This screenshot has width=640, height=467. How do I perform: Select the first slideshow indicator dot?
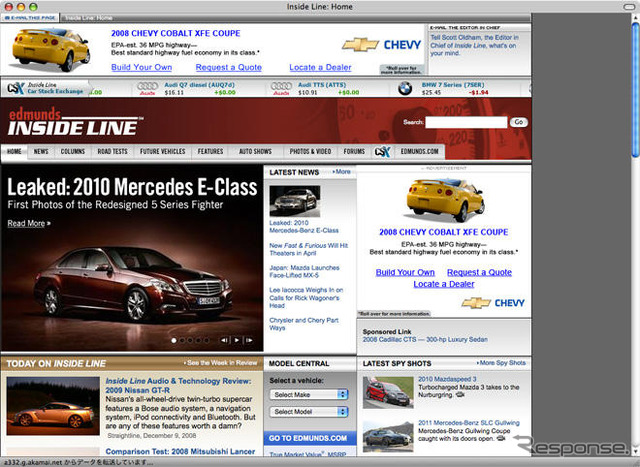174,340
